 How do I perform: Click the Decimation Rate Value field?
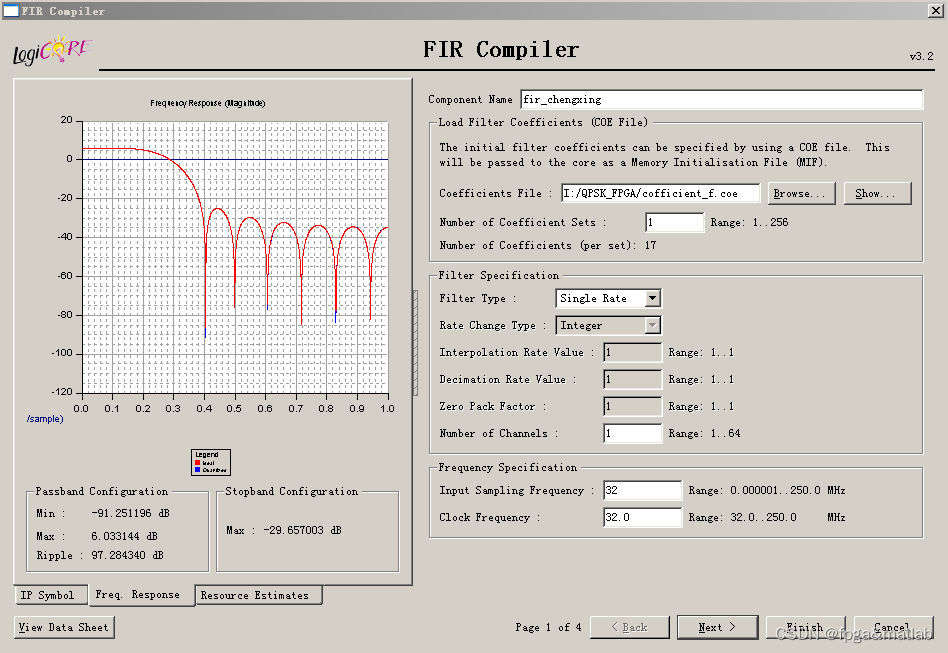pyautogui.click(x=632, y=380)
